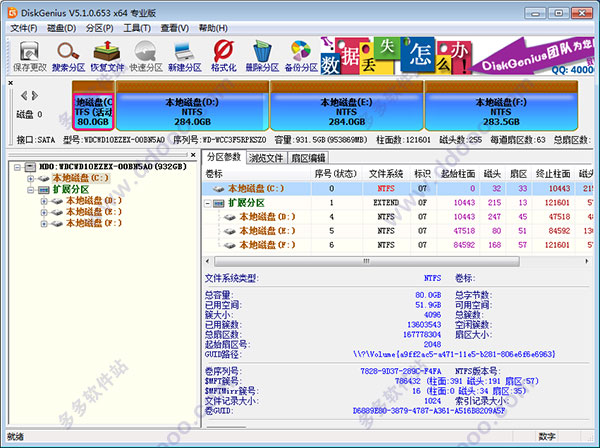The image size is (600, 448).
Task: Click 卷GUID value D6889E80-3879-4787
Action: 429,411
